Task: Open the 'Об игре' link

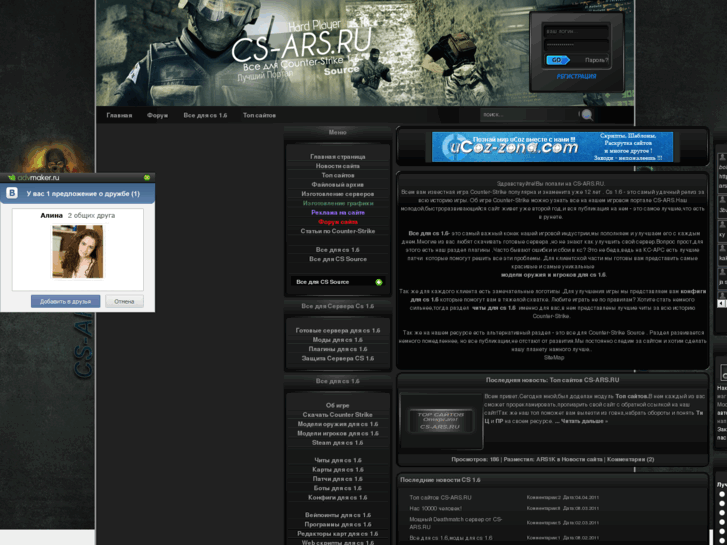Action: pos(338,405)
